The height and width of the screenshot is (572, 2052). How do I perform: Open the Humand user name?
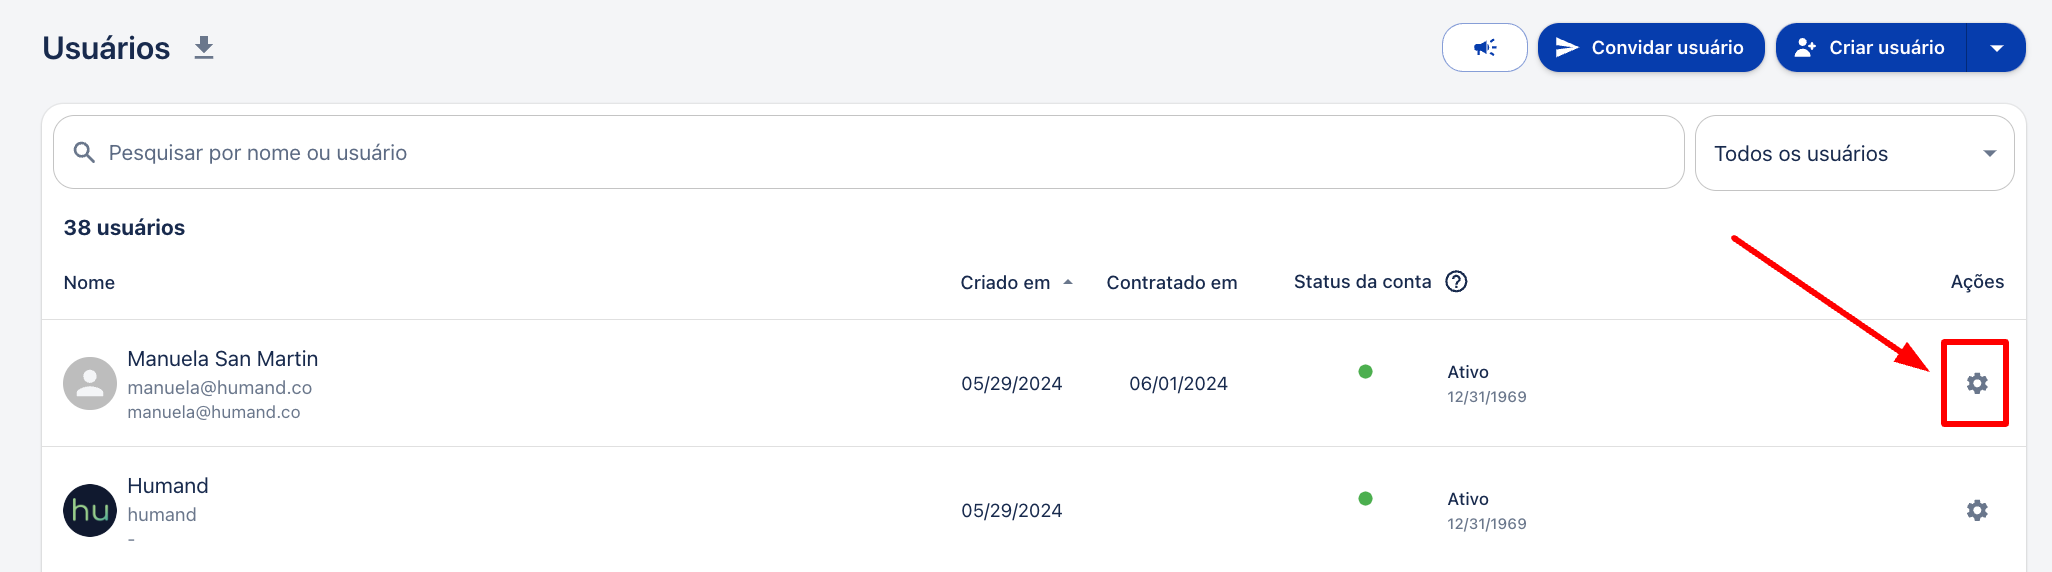tap(168, 486)
